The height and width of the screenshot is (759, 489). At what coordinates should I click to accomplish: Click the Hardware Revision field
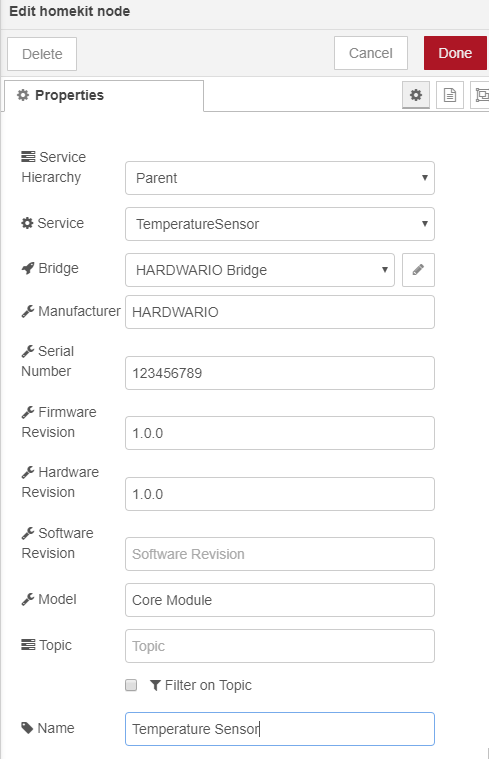tap(280, 494)
